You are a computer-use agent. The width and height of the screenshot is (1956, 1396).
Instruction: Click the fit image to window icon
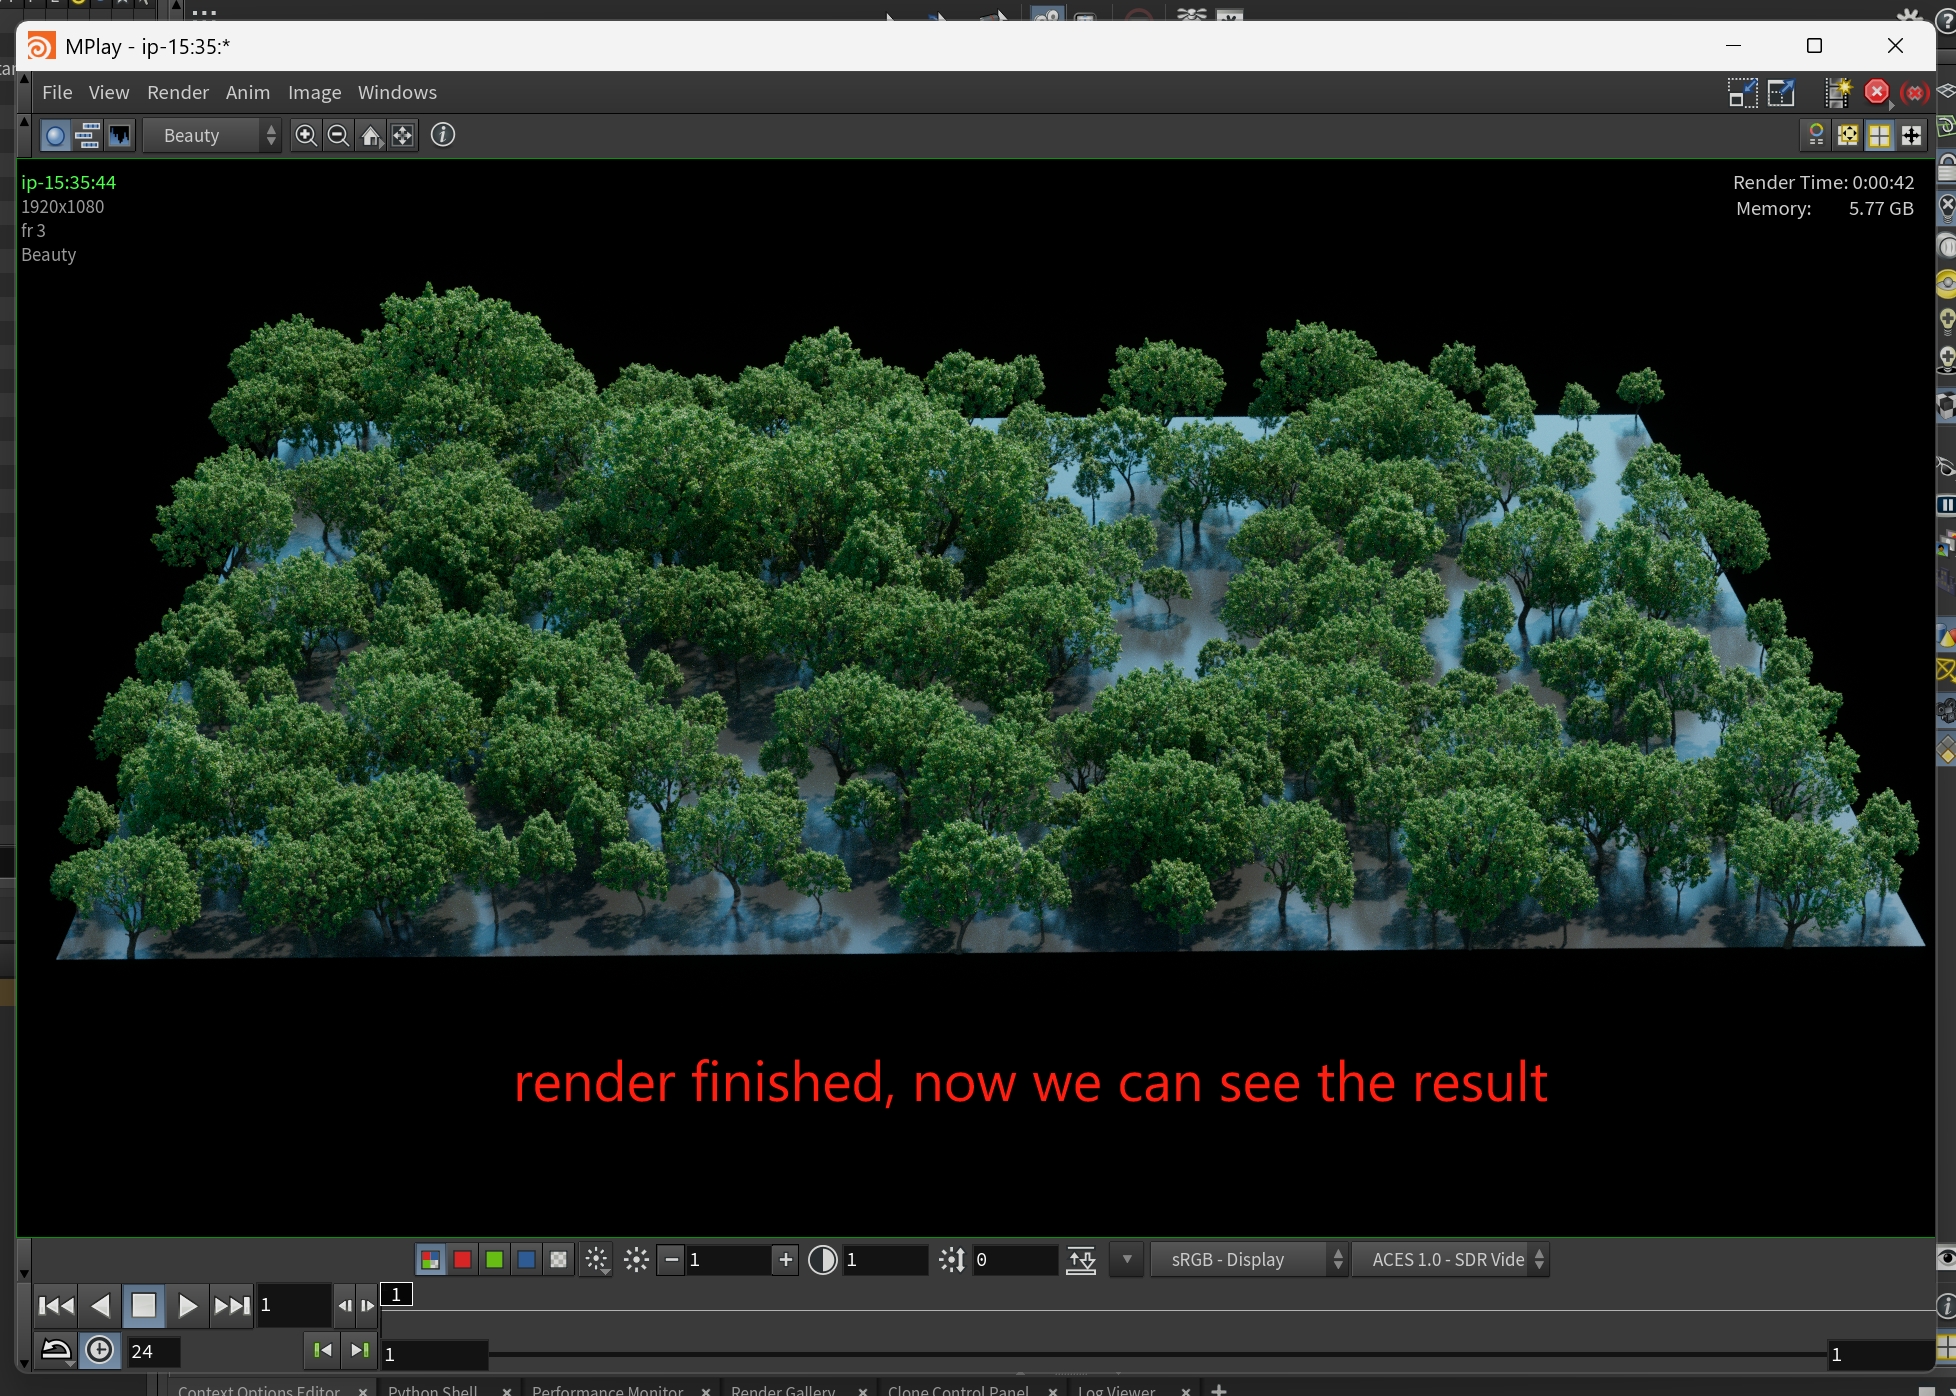point(403,135)
